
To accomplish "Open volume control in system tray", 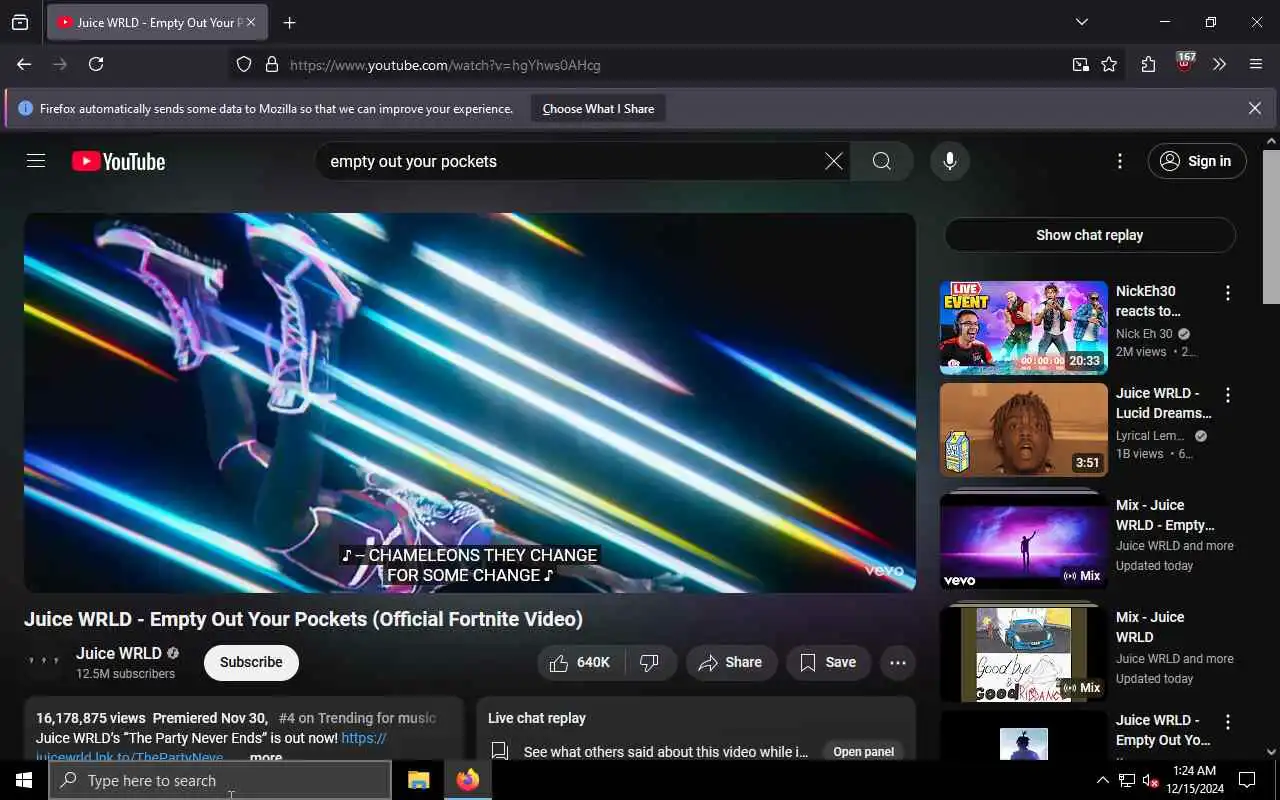I will tap(1150, 780).
